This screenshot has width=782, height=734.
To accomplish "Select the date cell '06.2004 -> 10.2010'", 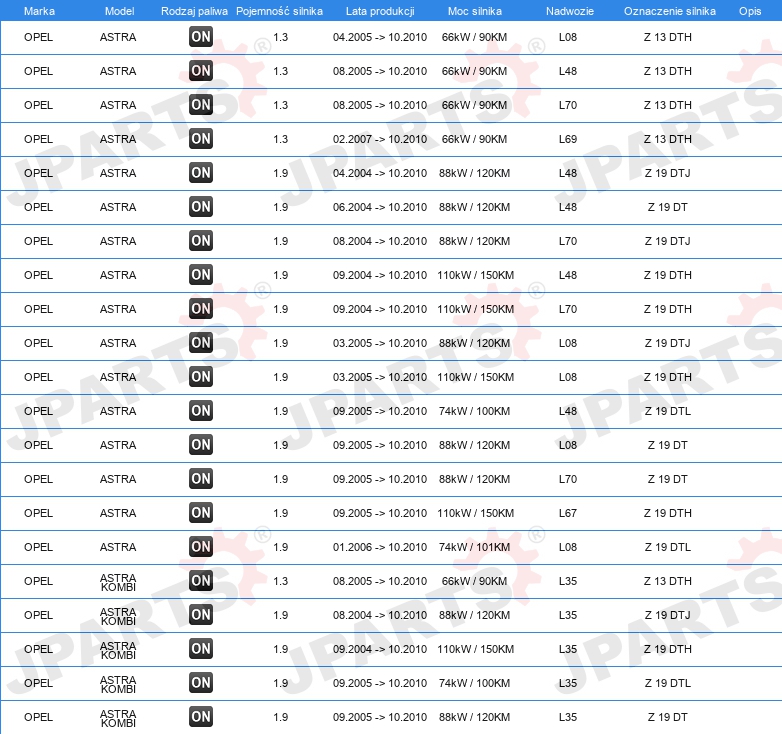I will [x=380, y=207].
